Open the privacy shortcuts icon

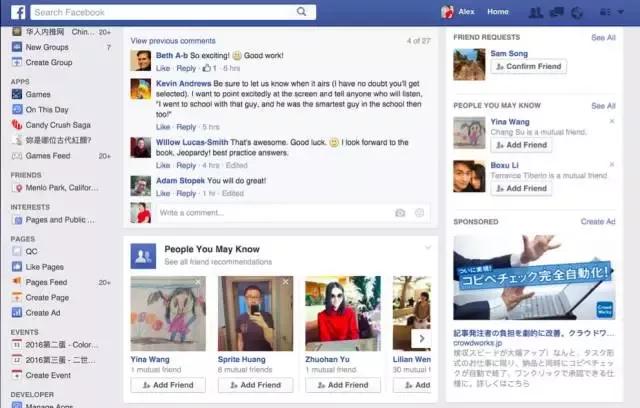point(605,12)
